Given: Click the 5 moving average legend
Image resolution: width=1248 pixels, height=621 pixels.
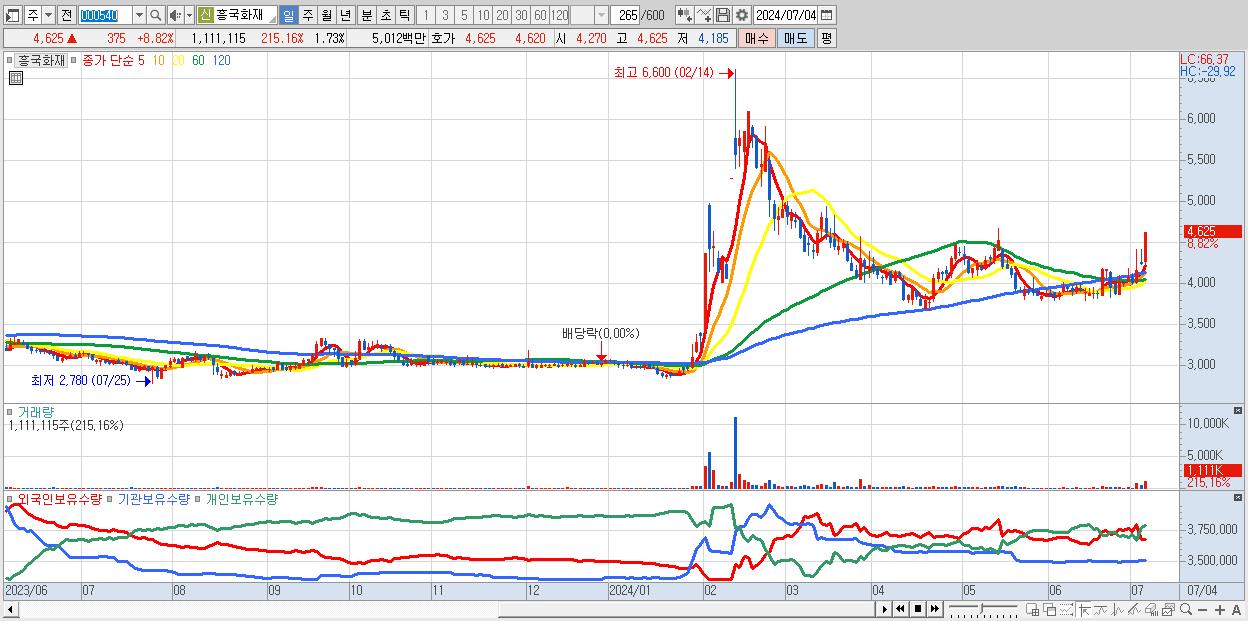Looking at the screenshot, I should (141, 60).
